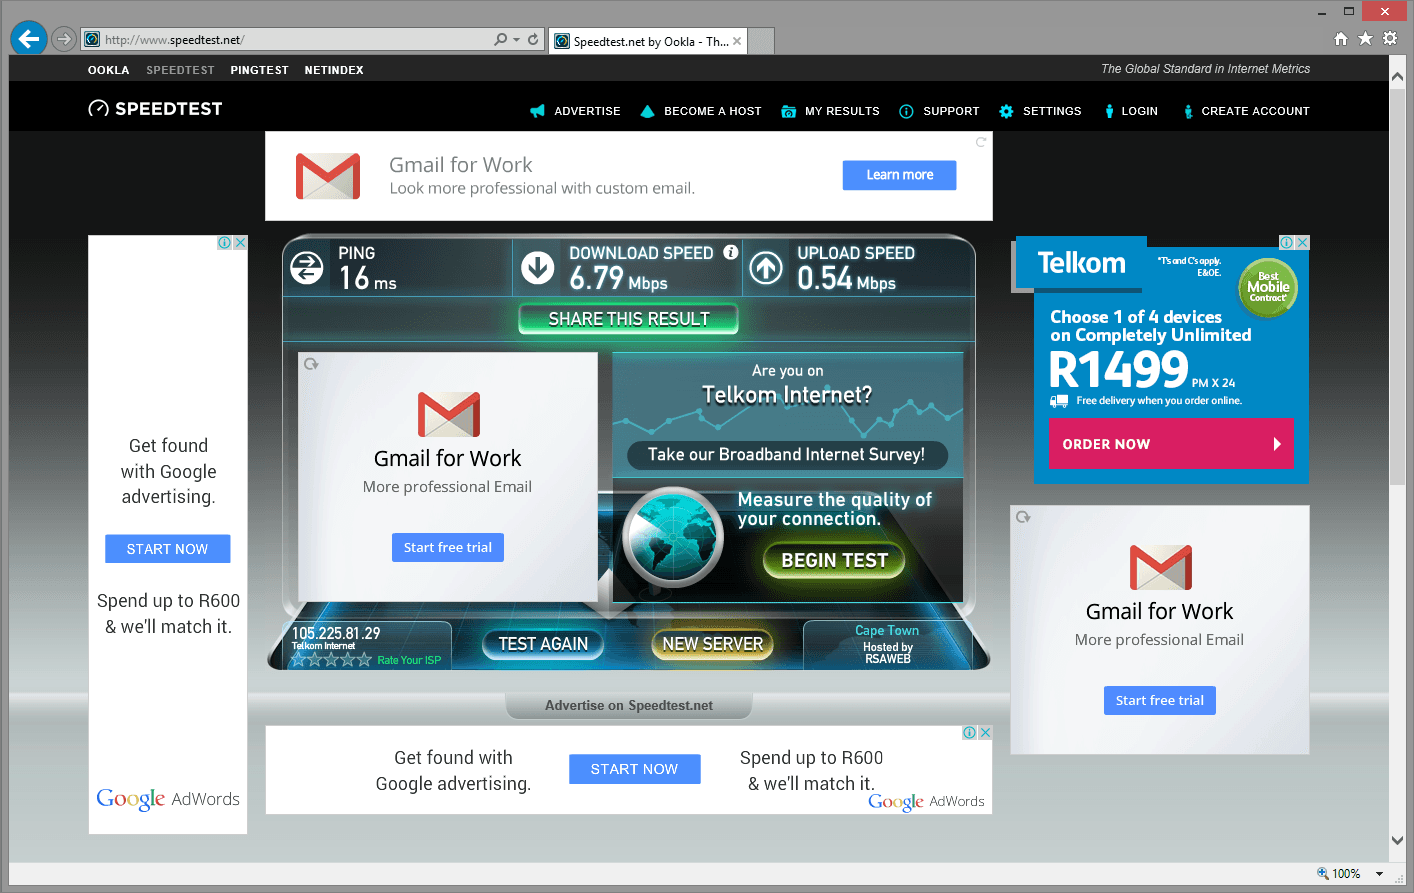
Task: Select the Speedtest.net by Ookla tab
Action: (648, 41)
